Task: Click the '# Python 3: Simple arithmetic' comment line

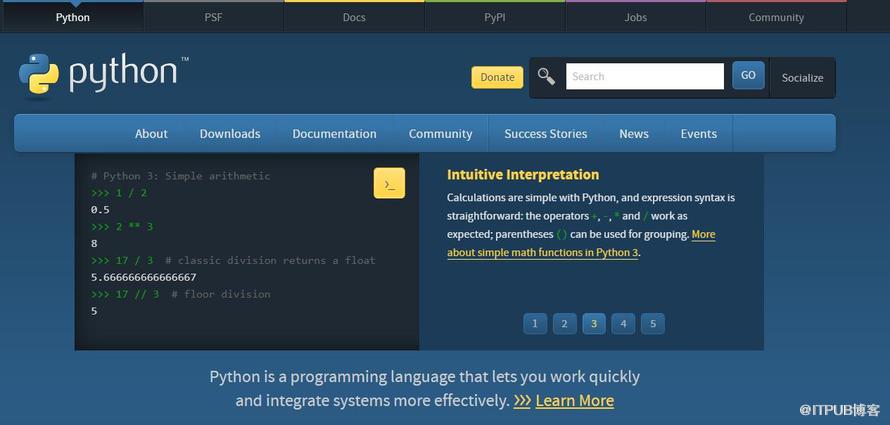Action: pos(180,176)
